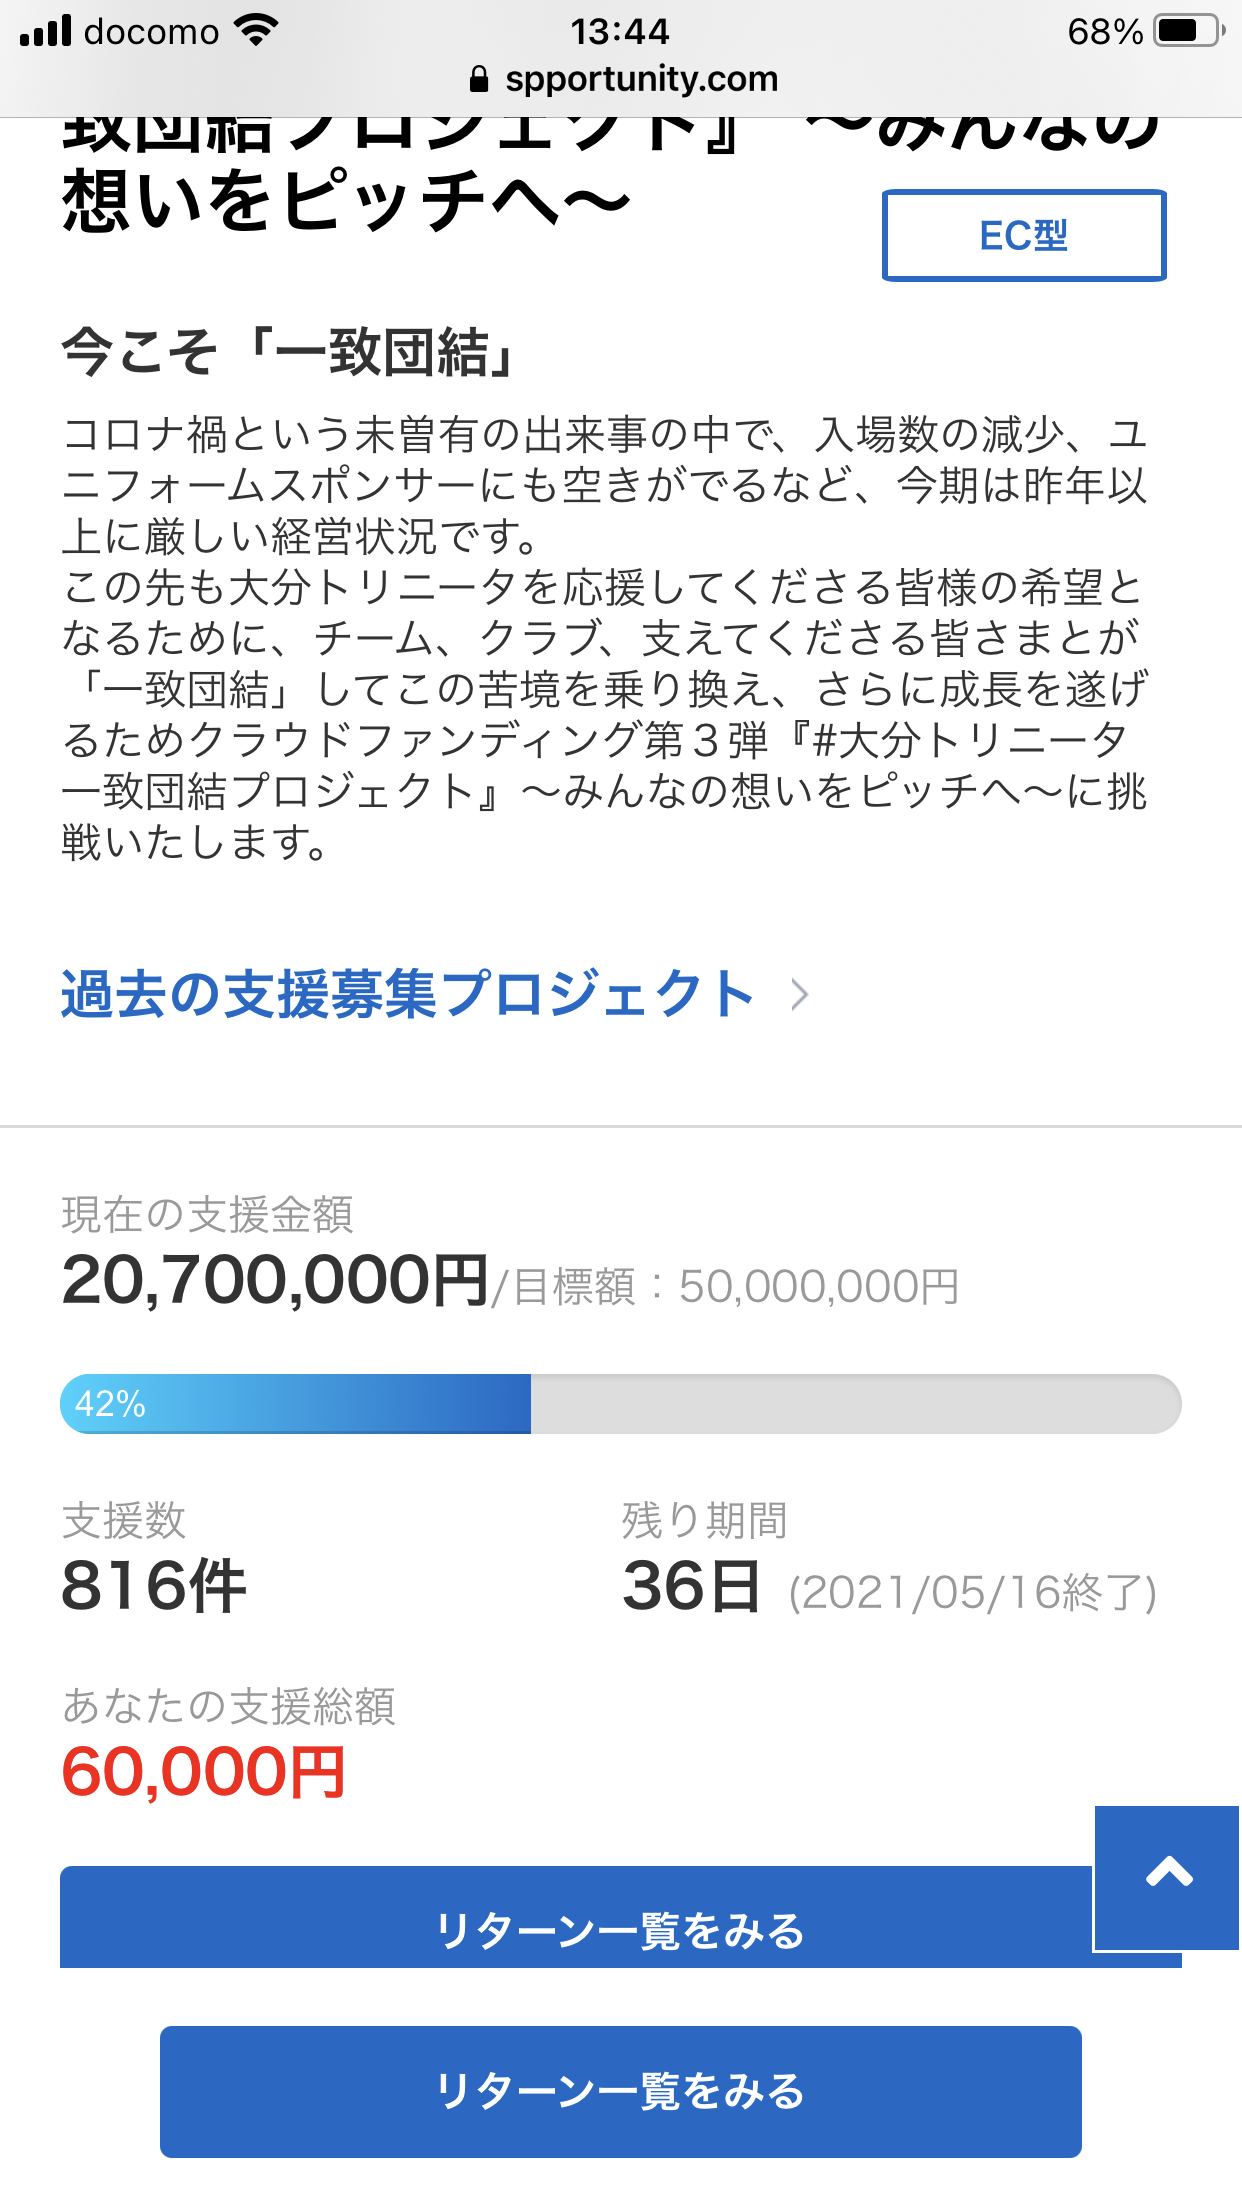
Task: Tap the 2021/05/16終了 end date text
Action: point(972,1592)
